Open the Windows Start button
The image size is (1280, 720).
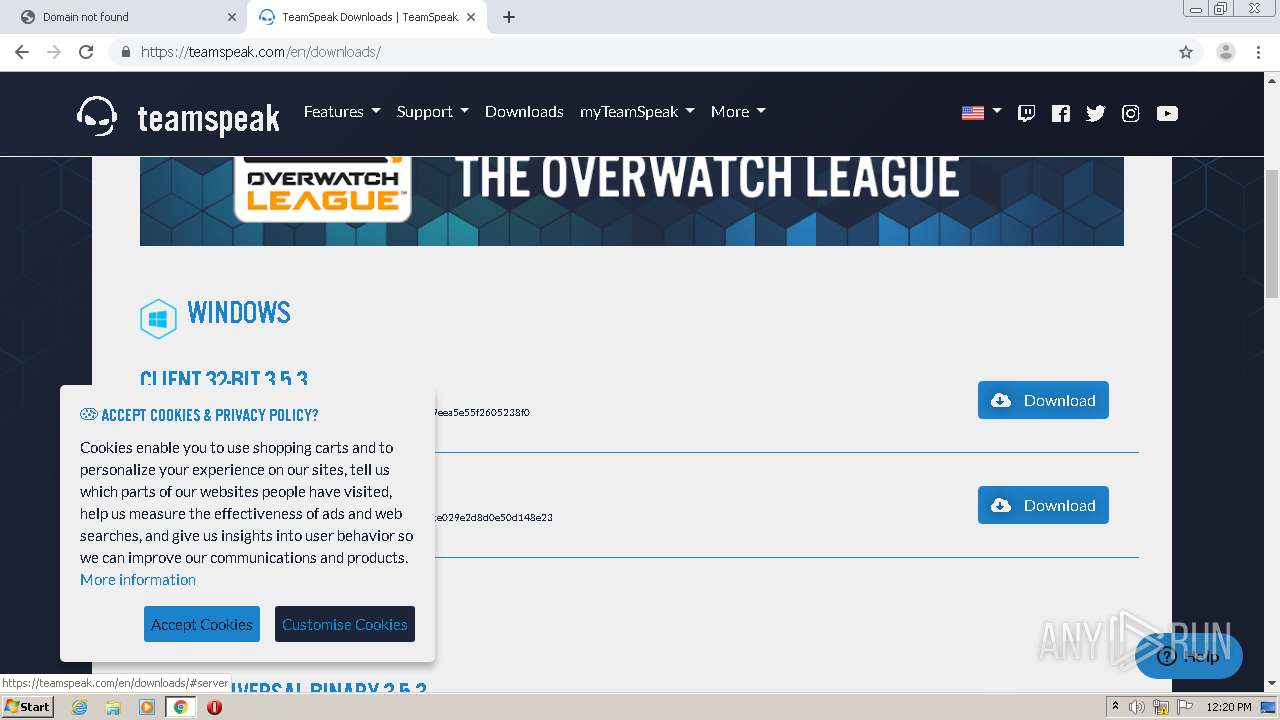[28, 707]
